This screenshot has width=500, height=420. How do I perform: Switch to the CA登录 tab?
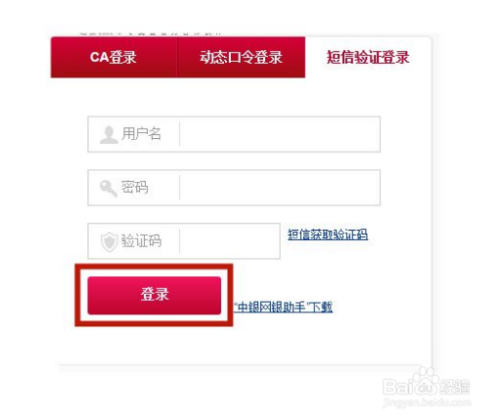(114, 57)
